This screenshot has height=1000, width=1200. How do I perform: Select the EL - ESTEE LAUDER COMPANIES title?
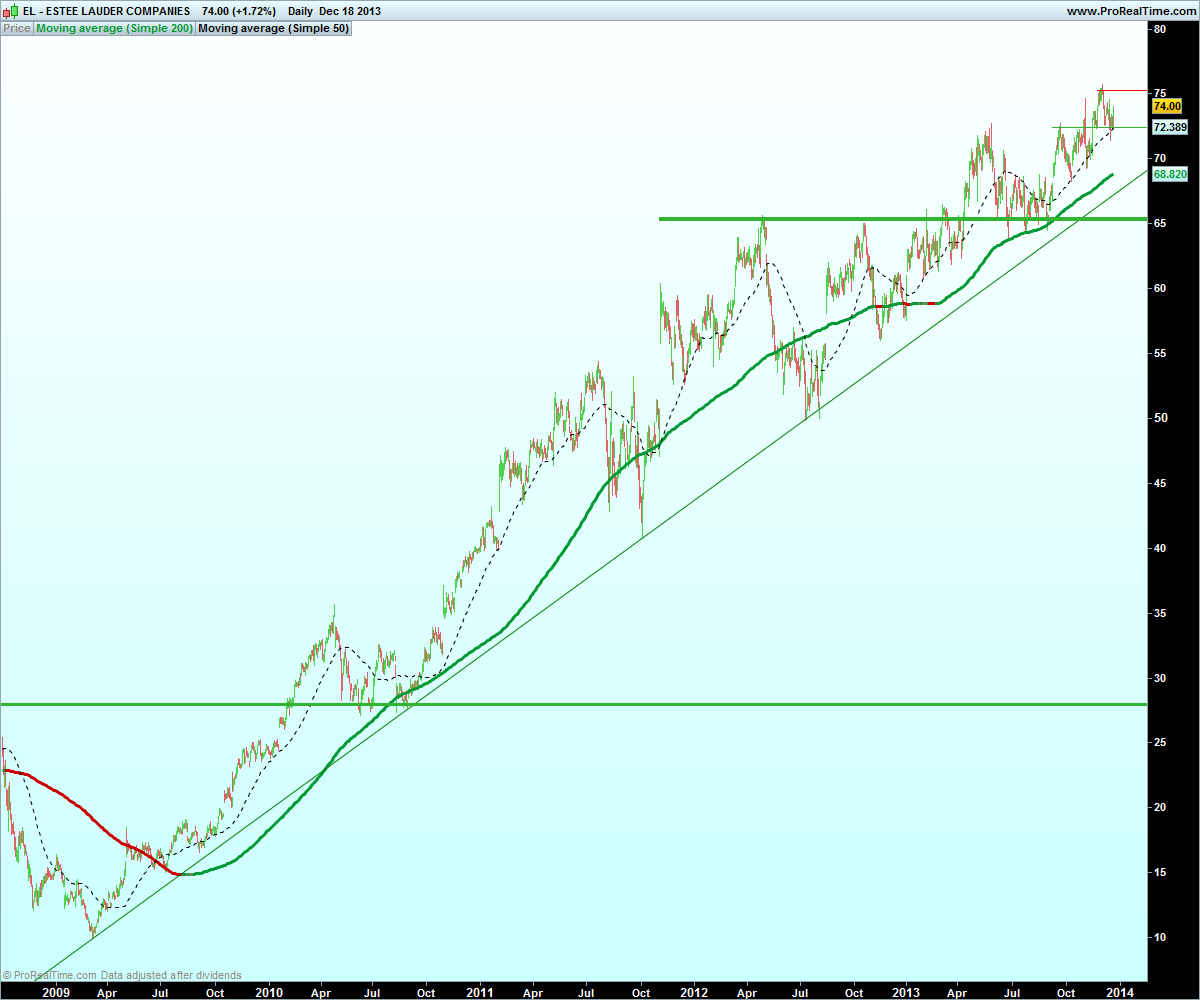106,11
